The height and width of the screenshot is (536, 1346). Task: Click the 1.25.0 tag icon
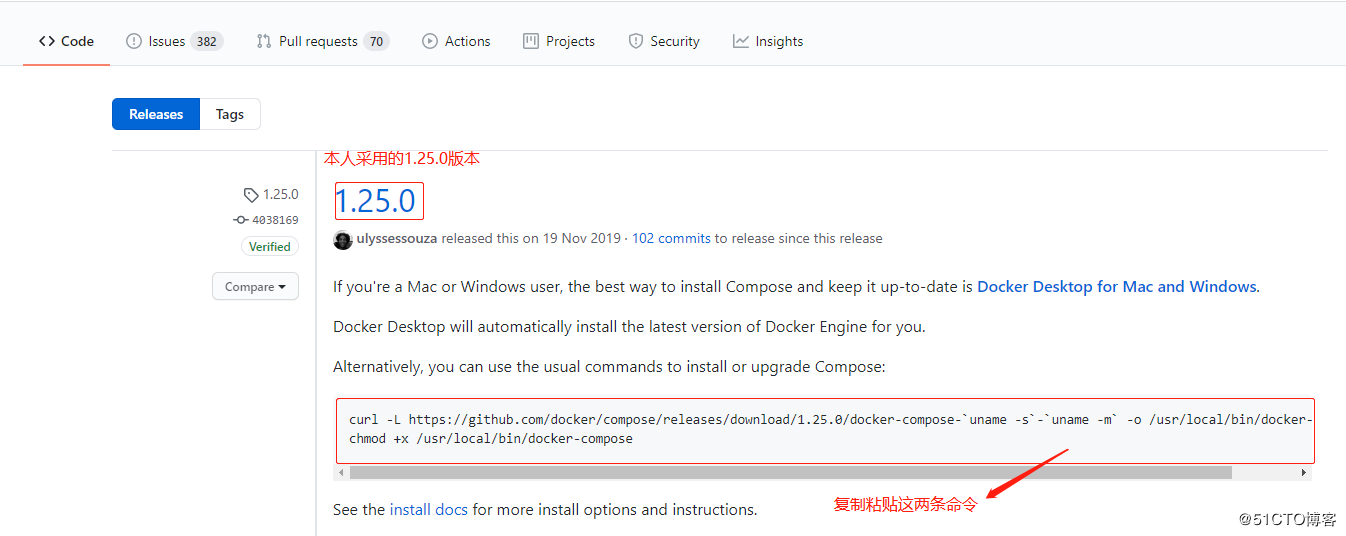tap(251, 195)
